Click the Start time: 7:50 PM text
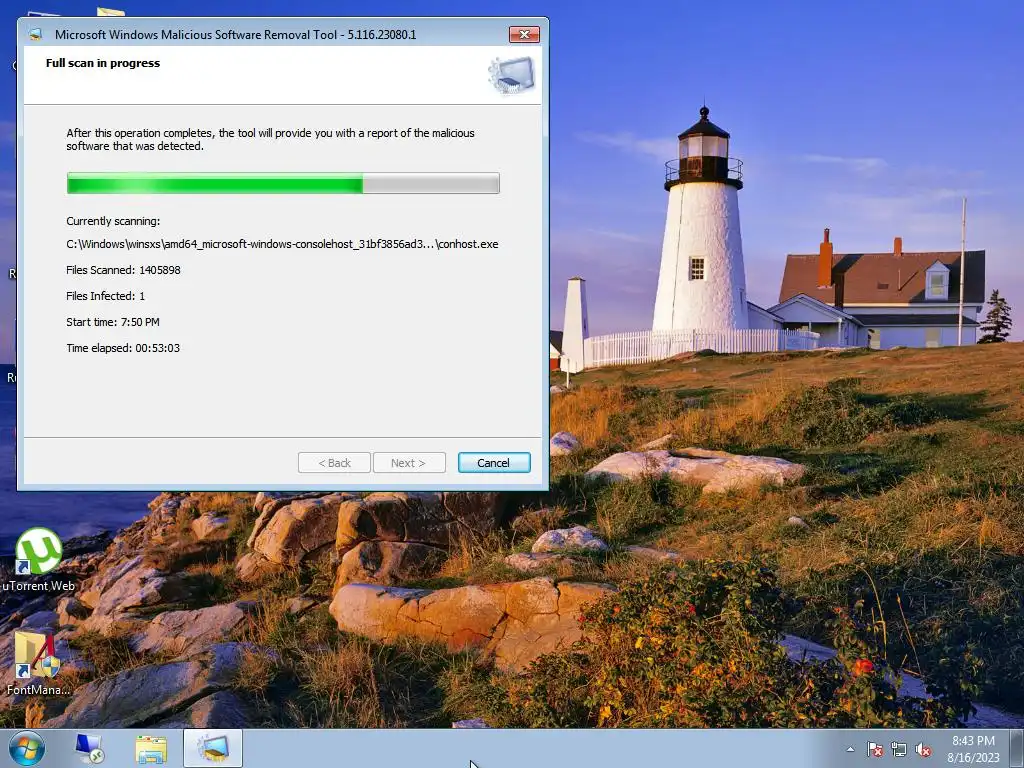Image resolution: width=1024 pixels, height=768 pixels. click(x=113, y=322)
